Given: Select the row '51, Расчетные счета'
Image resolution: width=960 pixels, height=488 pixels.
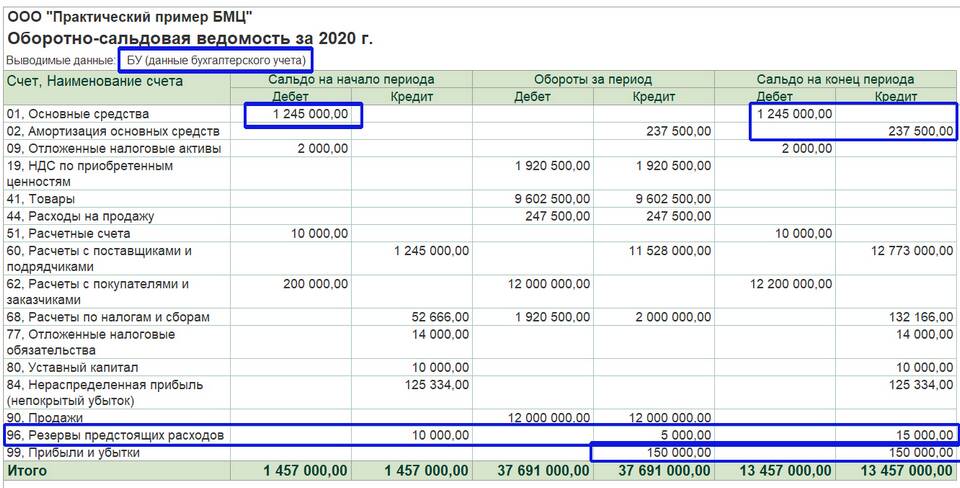Looking at the screenshot, I should (x=481, y=233).
